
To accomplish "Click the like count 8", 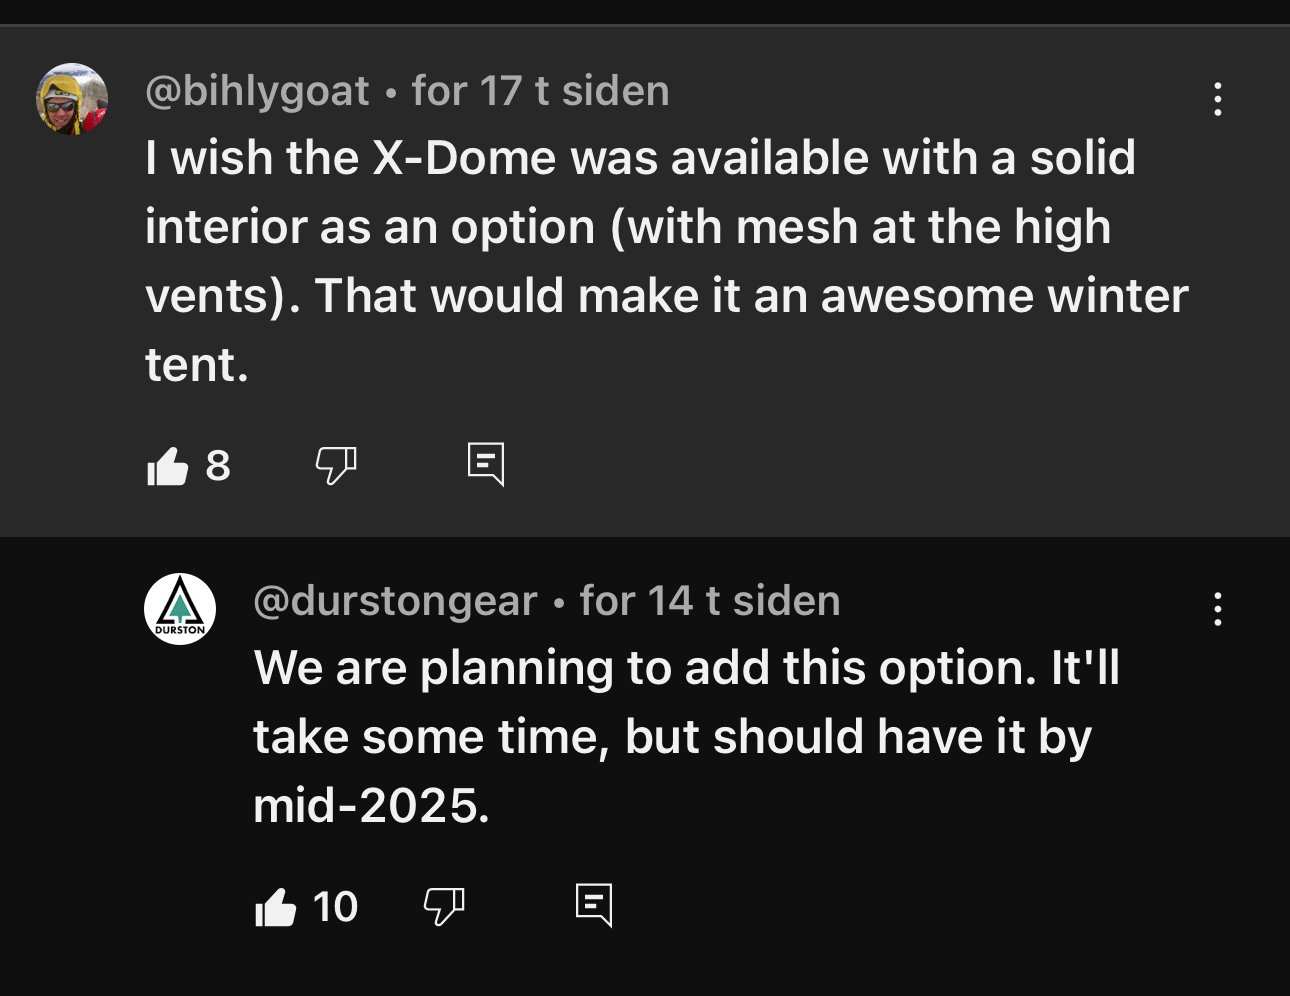I will [218, 466].
